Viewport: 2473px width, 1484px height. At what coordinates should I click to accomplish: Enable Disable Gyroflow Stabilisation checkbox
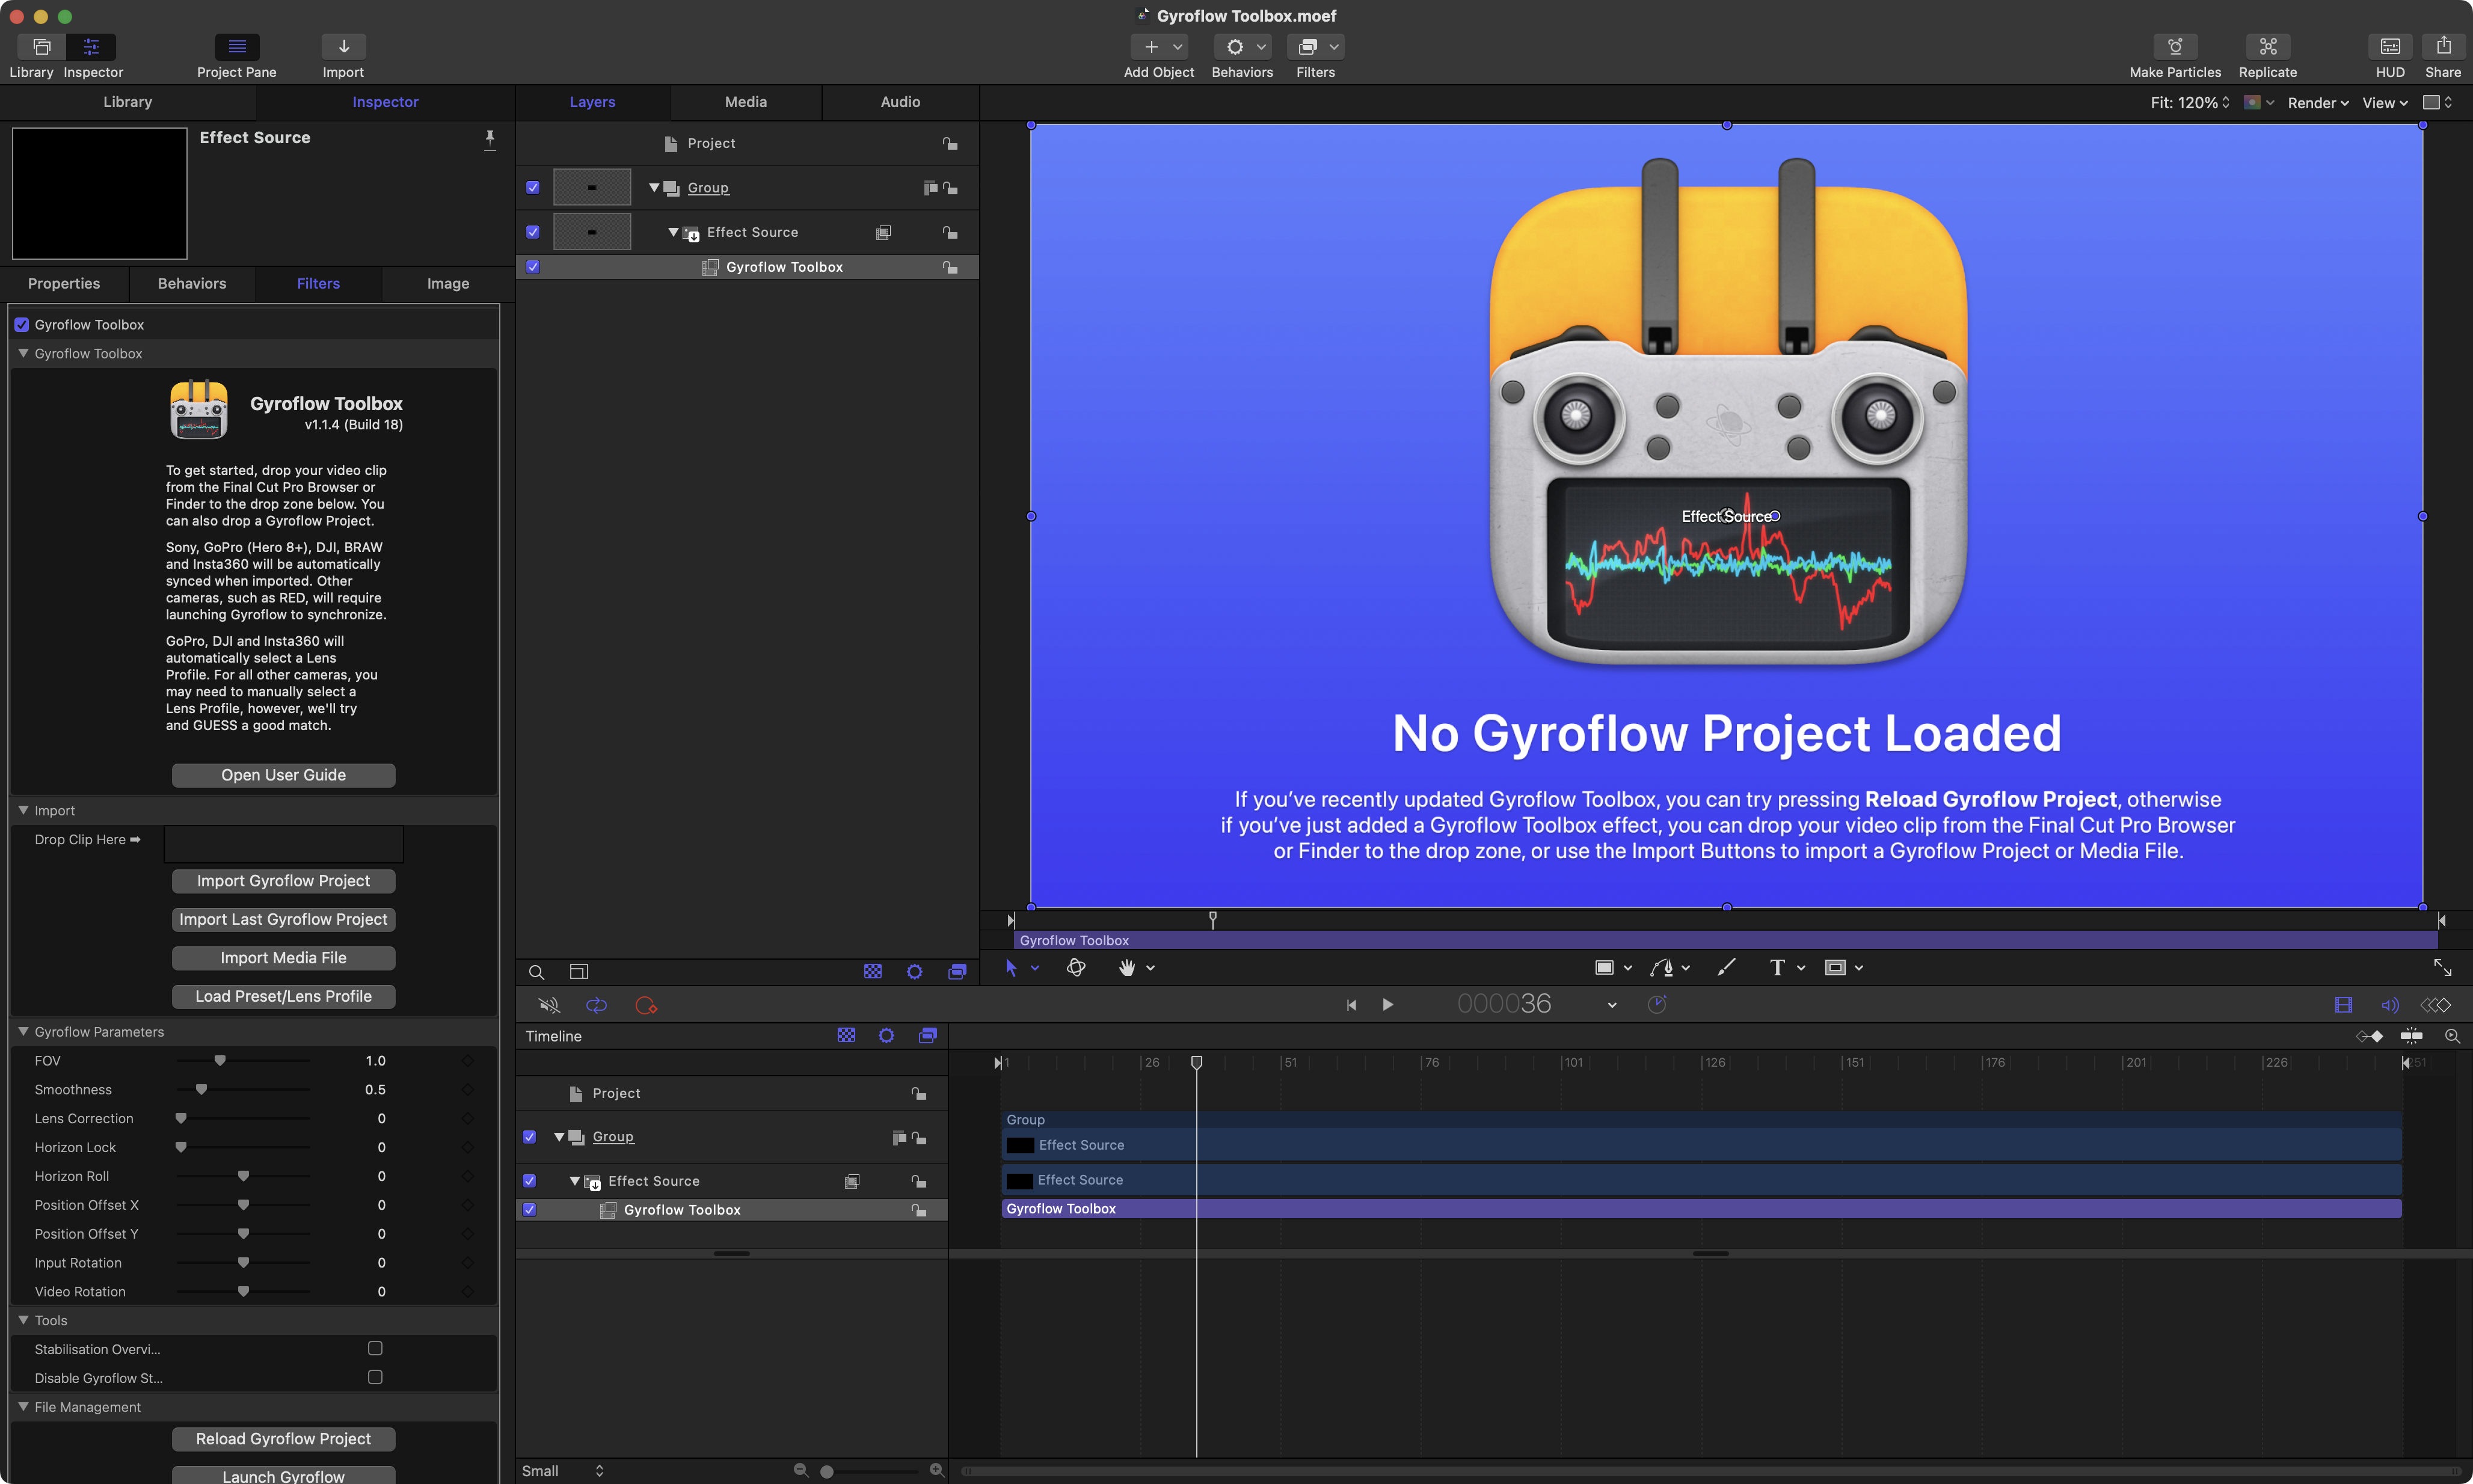[375, 1377]
